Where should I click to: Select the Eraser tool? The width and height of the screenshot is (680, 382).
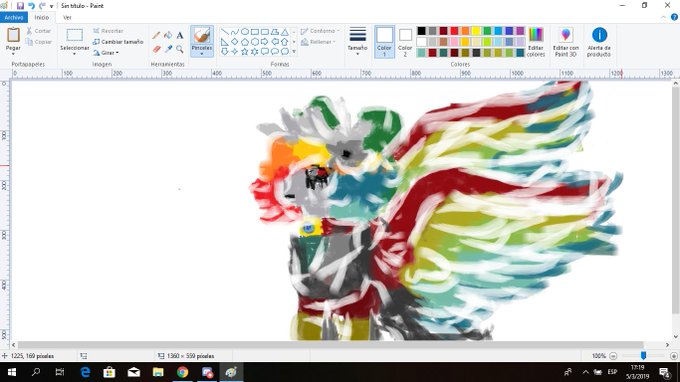pyautogui.click(x=156, y=49)
